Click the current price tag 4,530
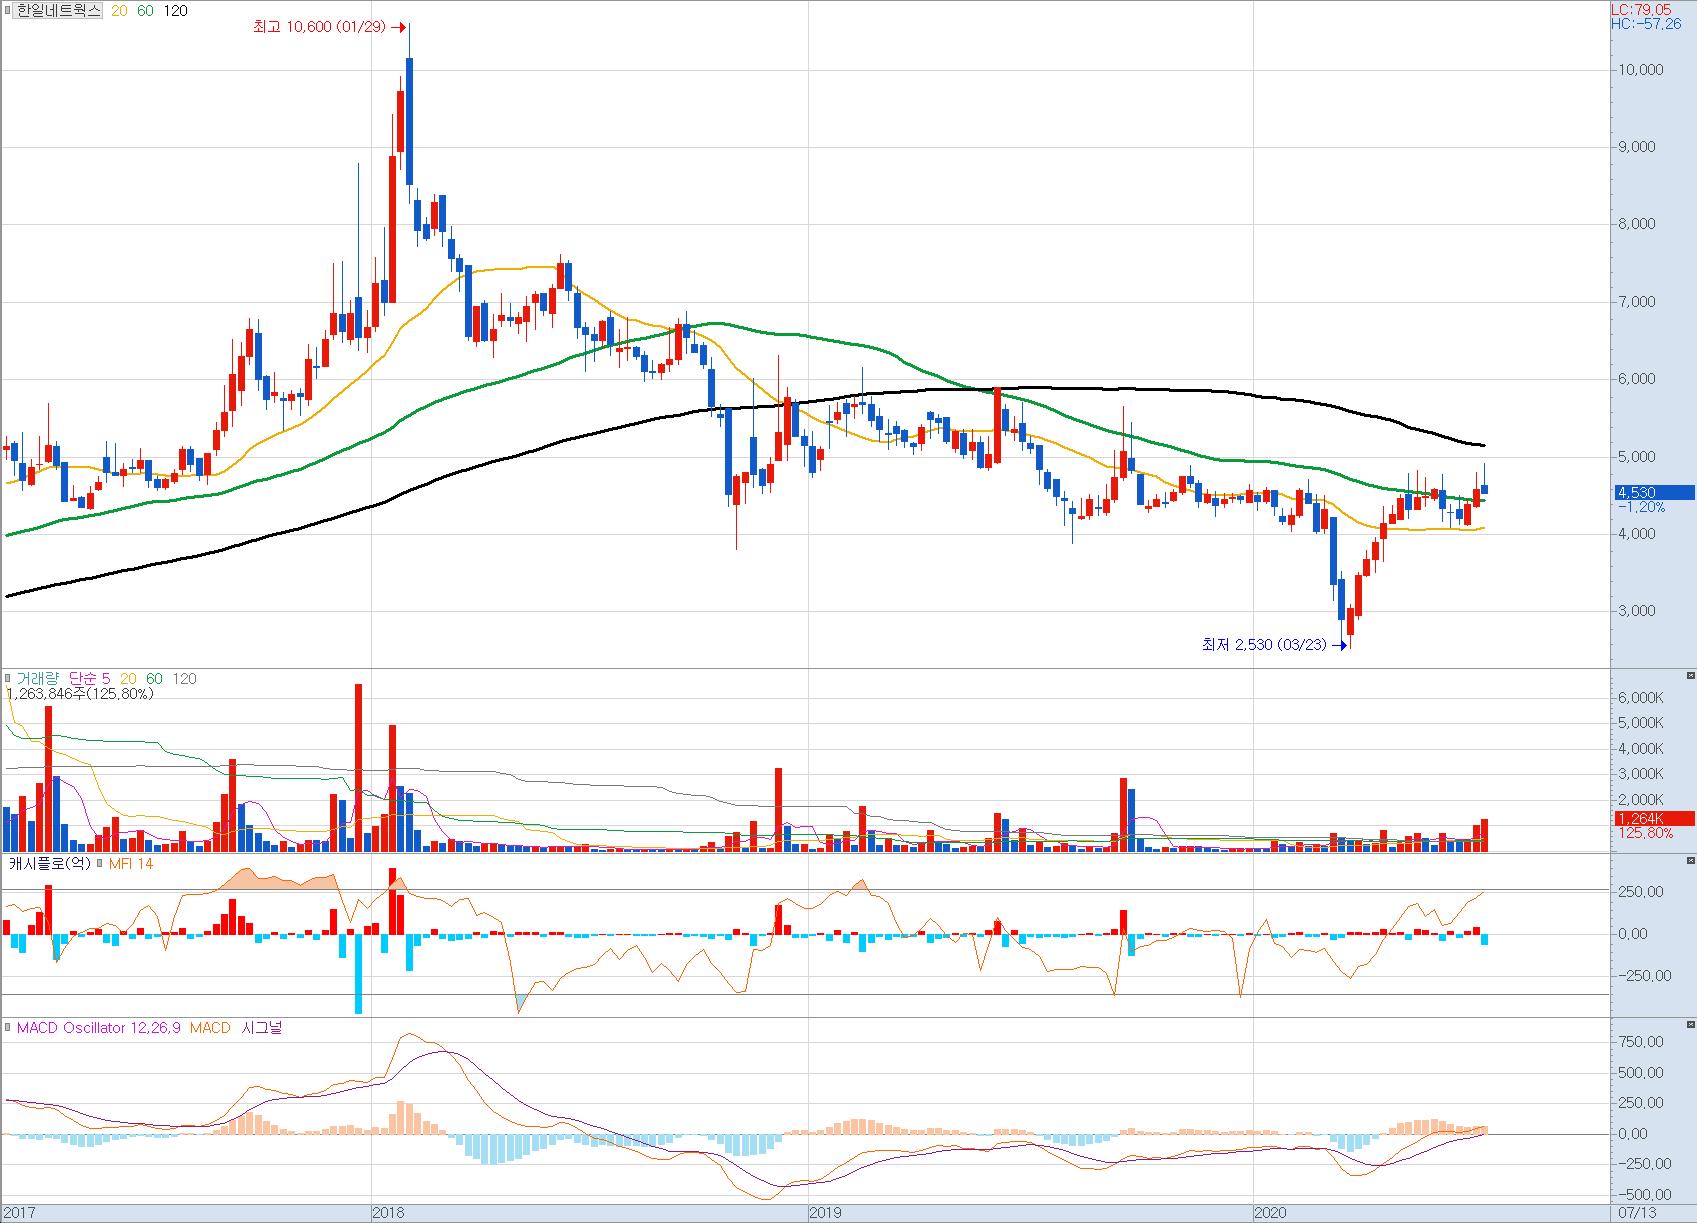The height and width of the screenshot is (1223, 1697). (x=1654, y=492)
